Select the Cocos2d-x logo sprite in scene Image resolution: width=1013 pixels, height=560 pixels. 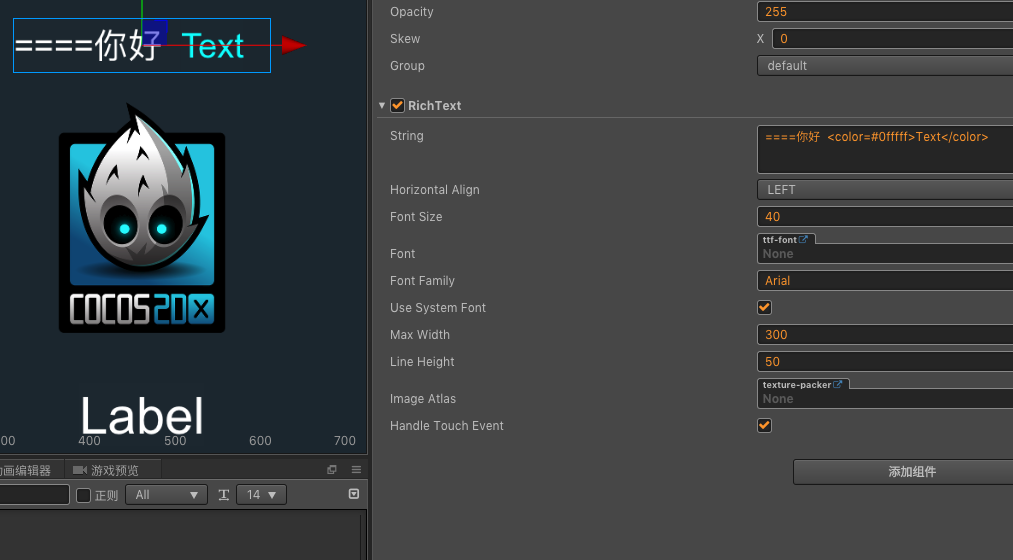pos(142,218)
